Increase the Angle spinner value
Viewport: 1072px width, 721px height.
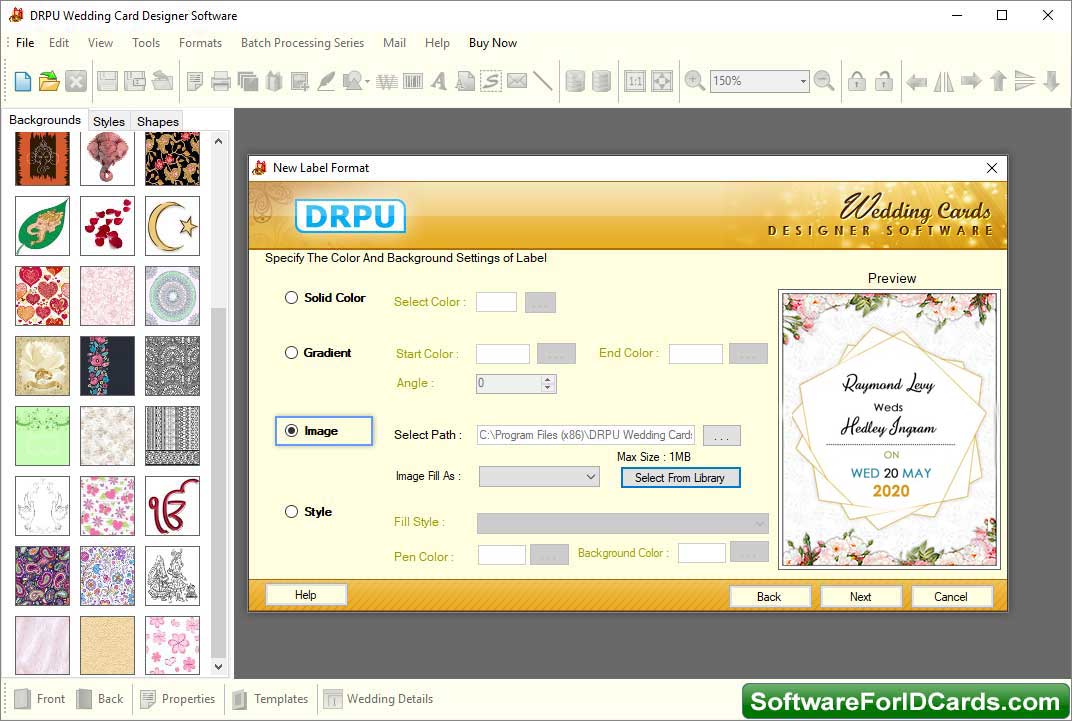(548, 379)
